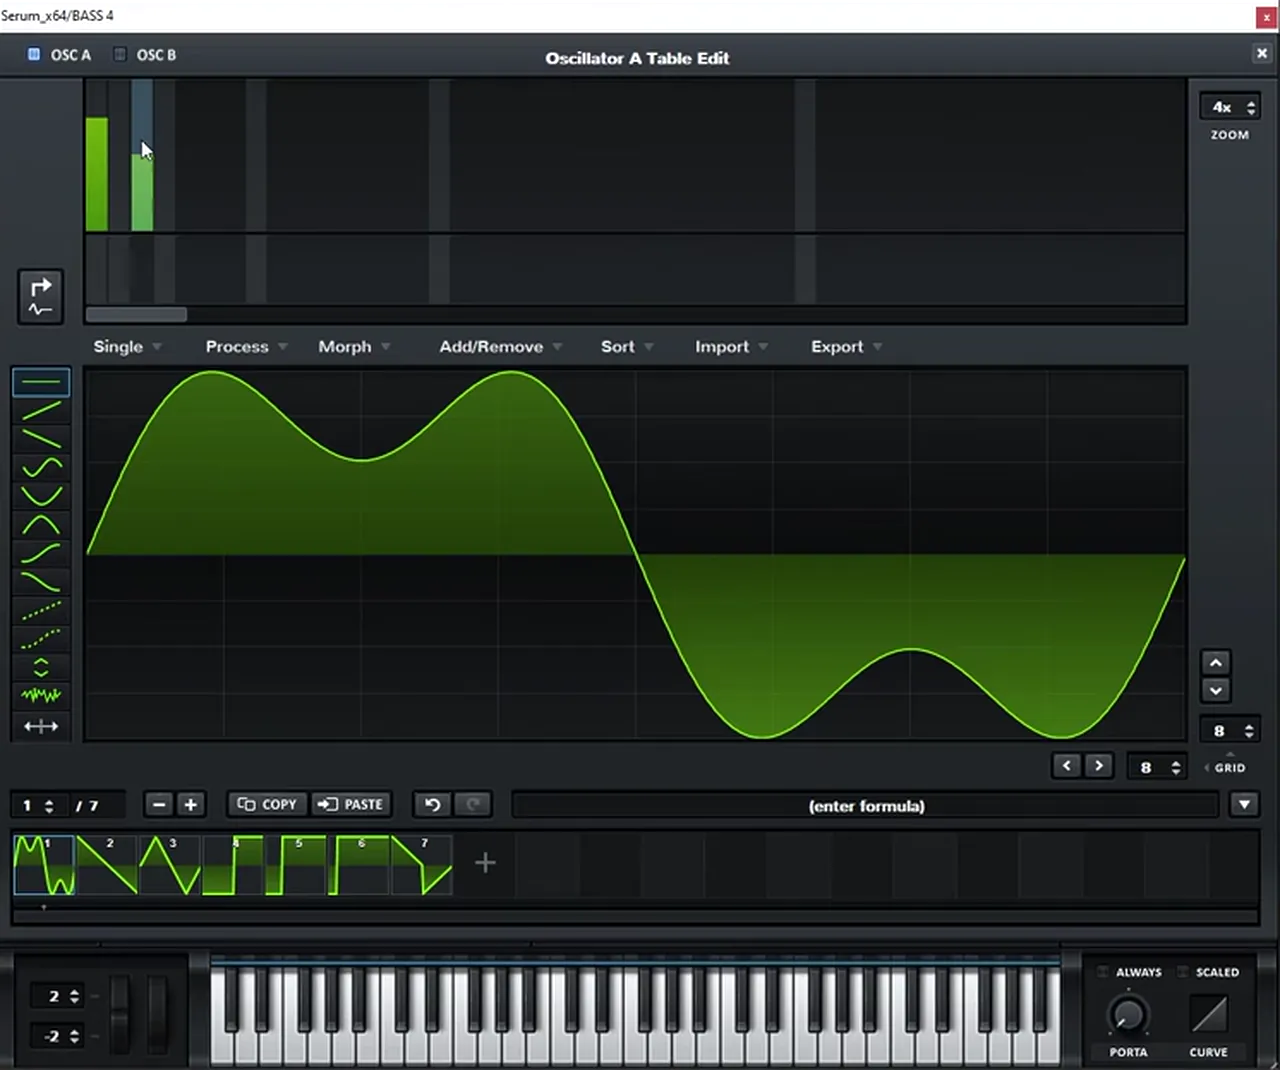
Task: Select the horizontal double-arrow tool
Action: [41, 726]
